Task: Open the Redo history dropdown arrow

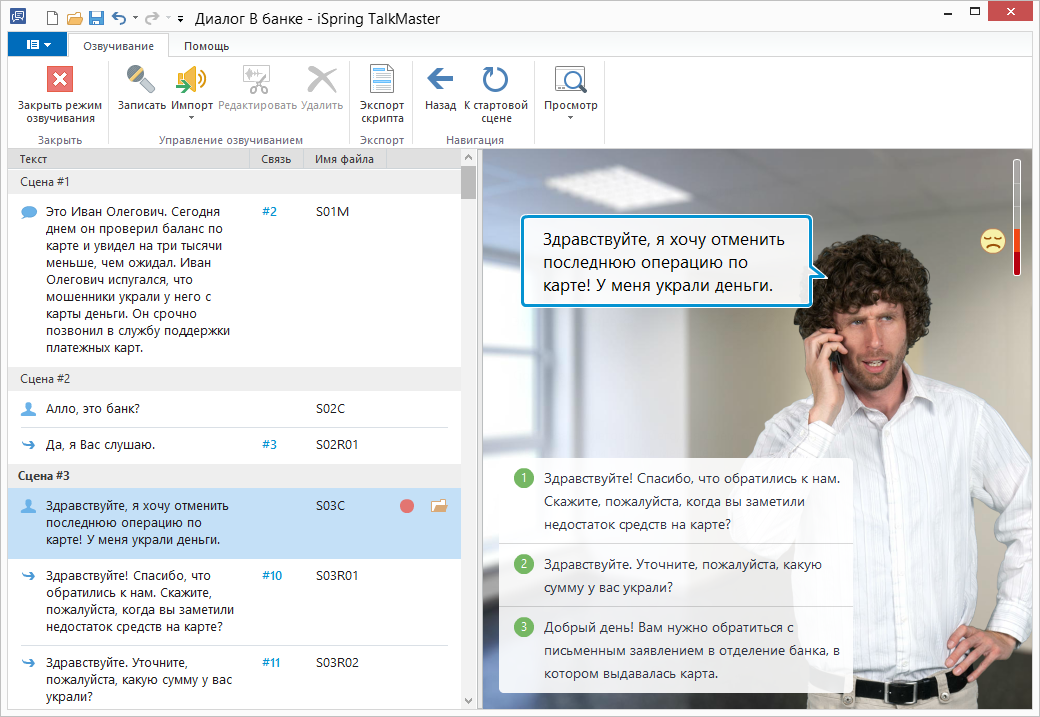Action: pos(168,18)
